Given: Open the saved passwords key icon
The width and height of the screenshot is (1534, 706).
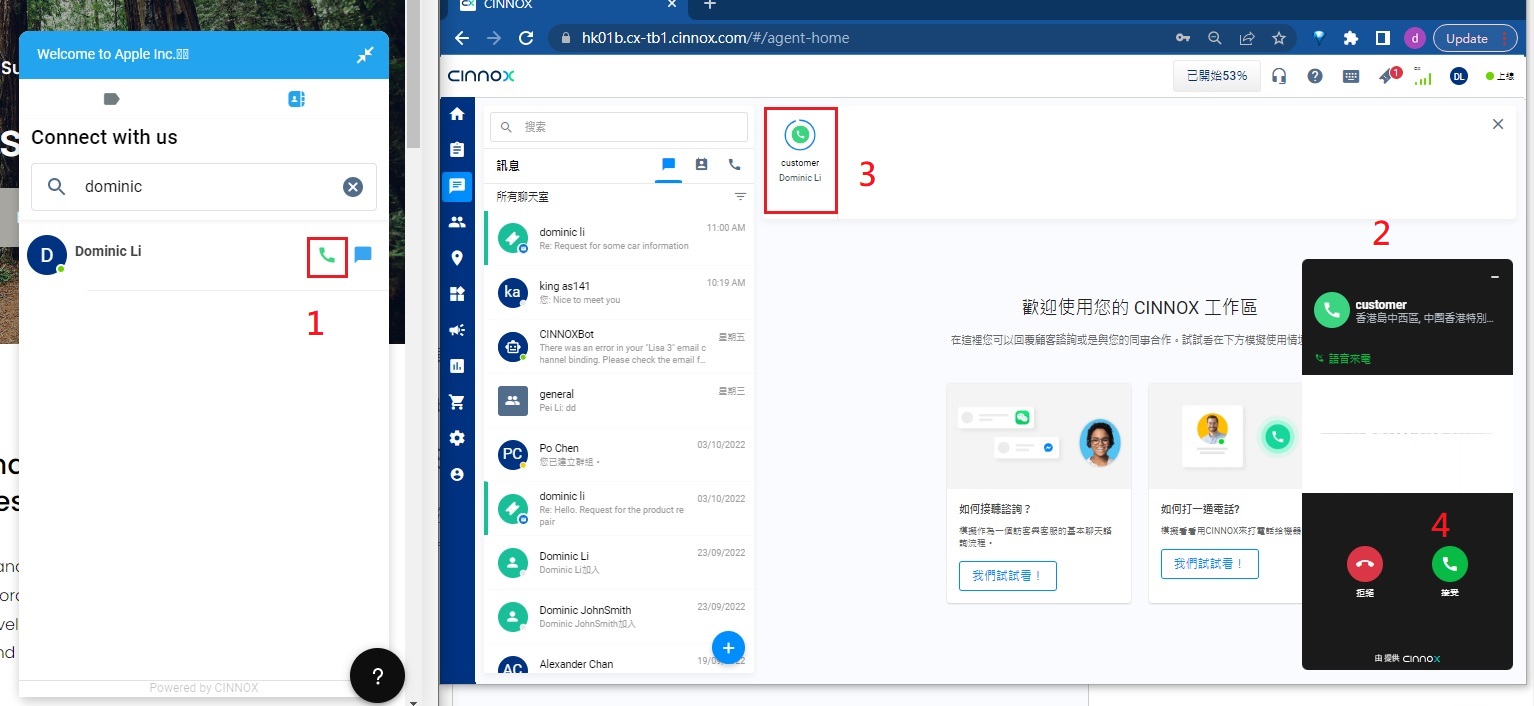Looking at the screenshot, I should pyautogui.click(x=1183, y=38).
